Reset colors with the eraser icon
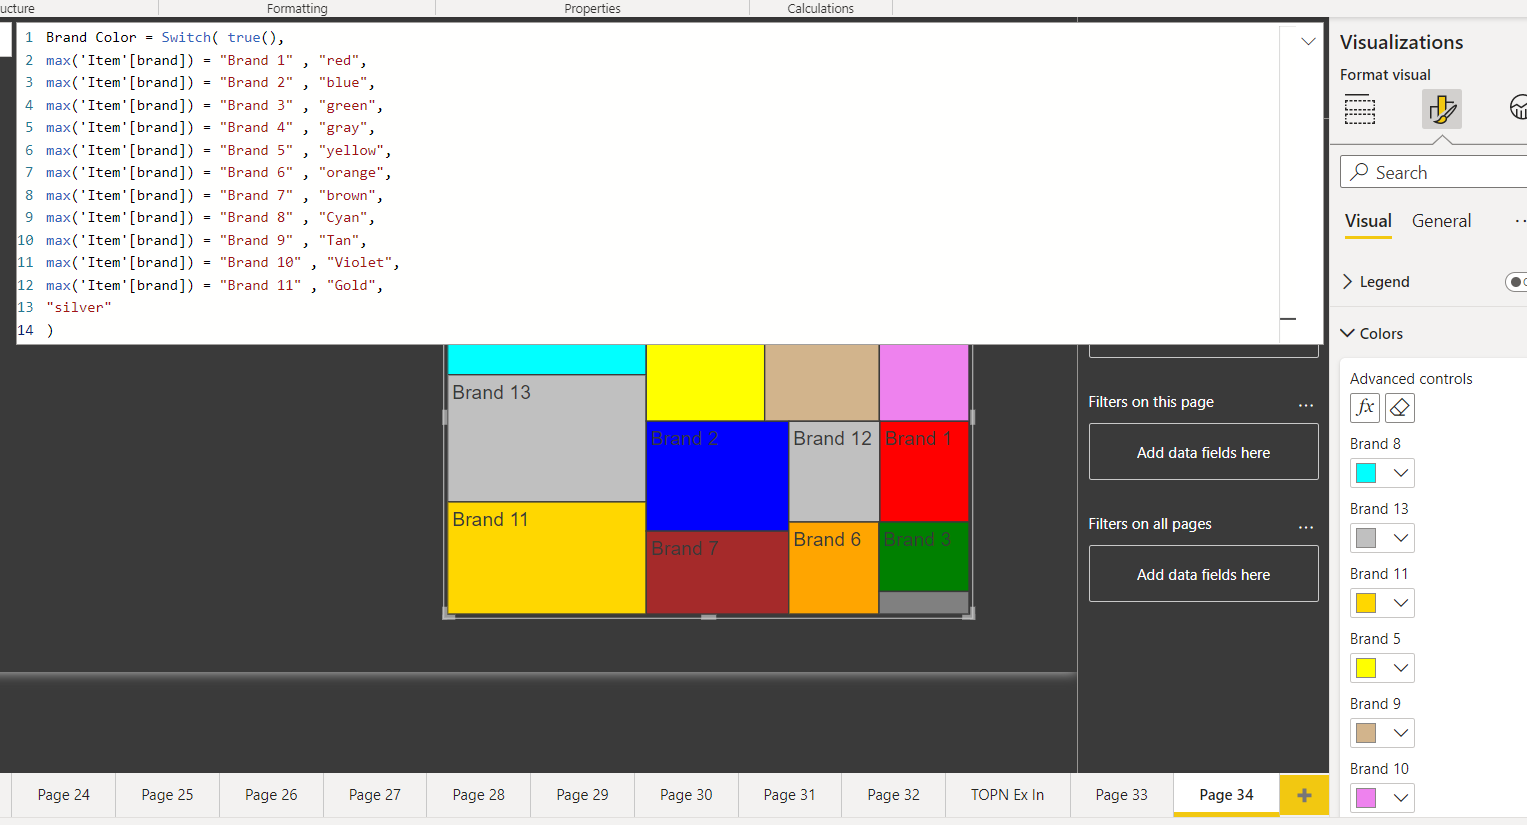 (x=1400, y=408)
